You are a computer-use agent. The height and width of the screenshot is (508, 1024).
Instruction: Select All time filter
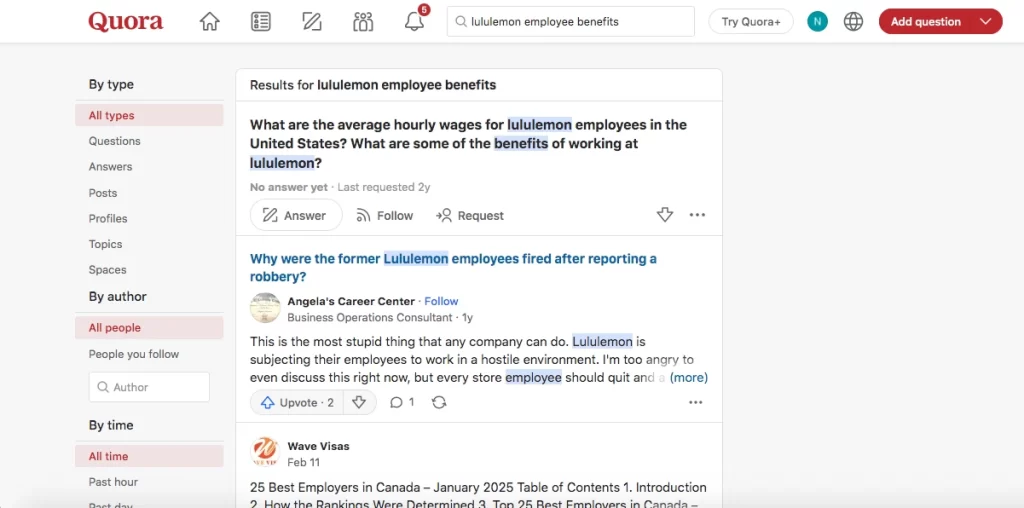(149, 456)
